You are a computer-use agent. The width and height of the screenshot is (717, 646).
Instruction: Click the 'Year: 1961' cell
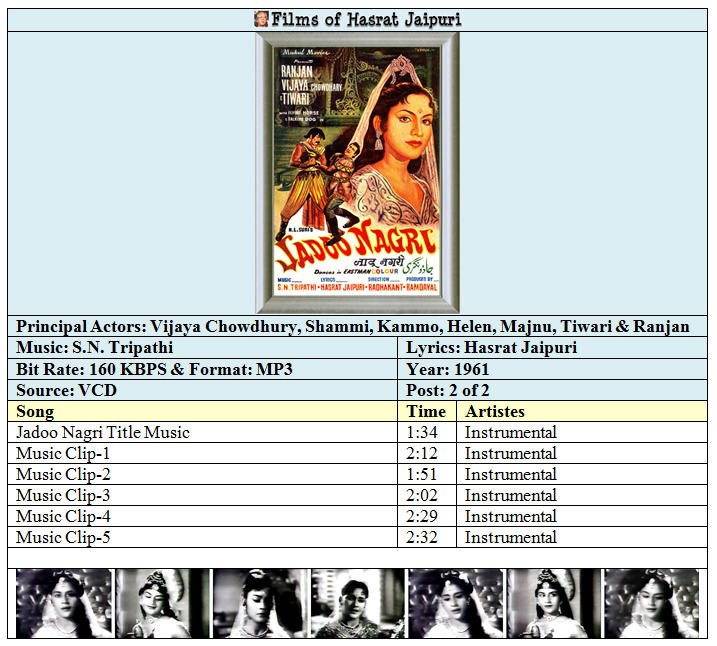tap(553, 368)
